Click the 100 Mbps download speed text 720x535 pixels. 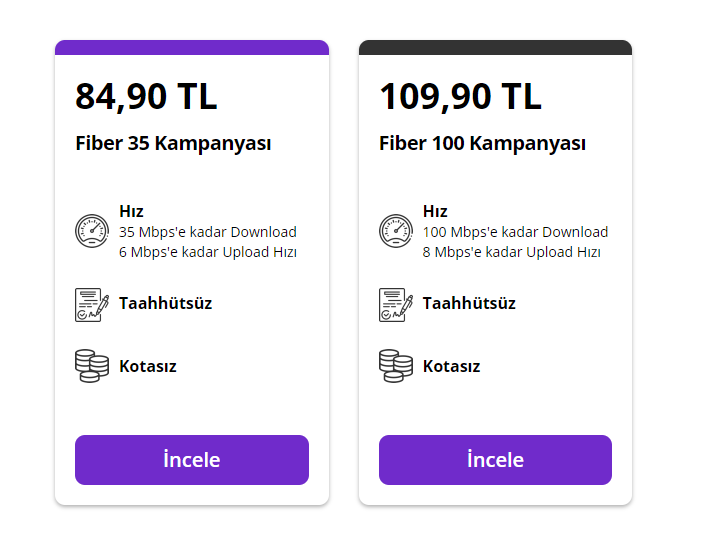point(515,232)
